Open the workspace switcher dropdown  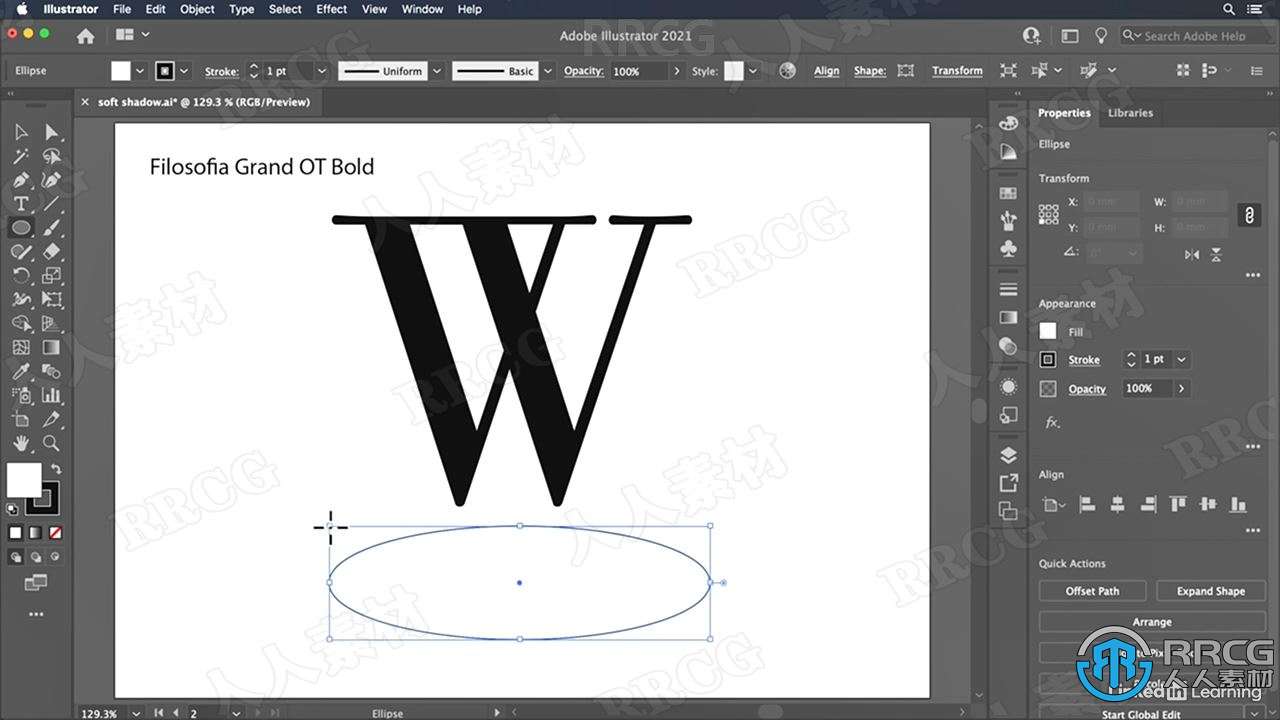pyautogui.click(x=1070, y=36)
